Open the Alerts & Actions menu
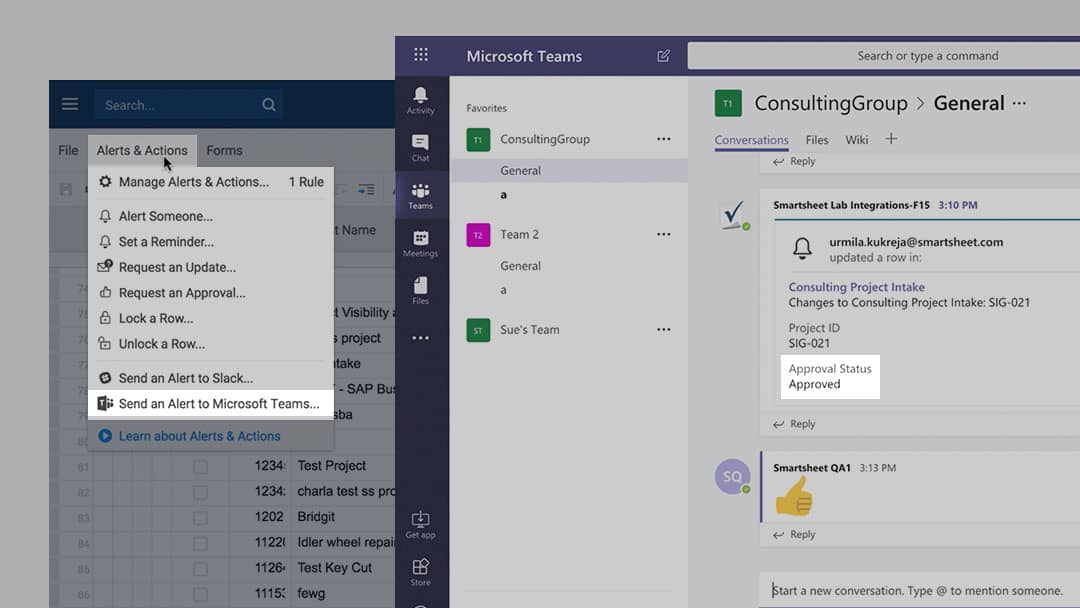The height and width of the screenshot is (608, 1080). pyautogui.click(x=142, y=150)
